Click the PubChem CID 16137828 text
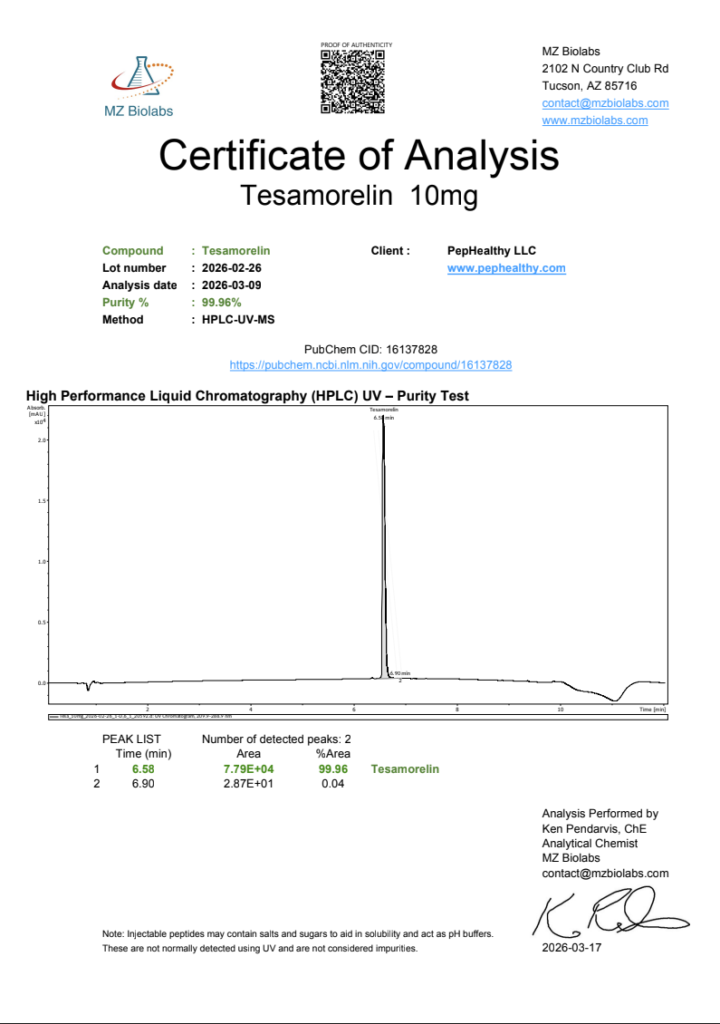 (x=371, y=350)
